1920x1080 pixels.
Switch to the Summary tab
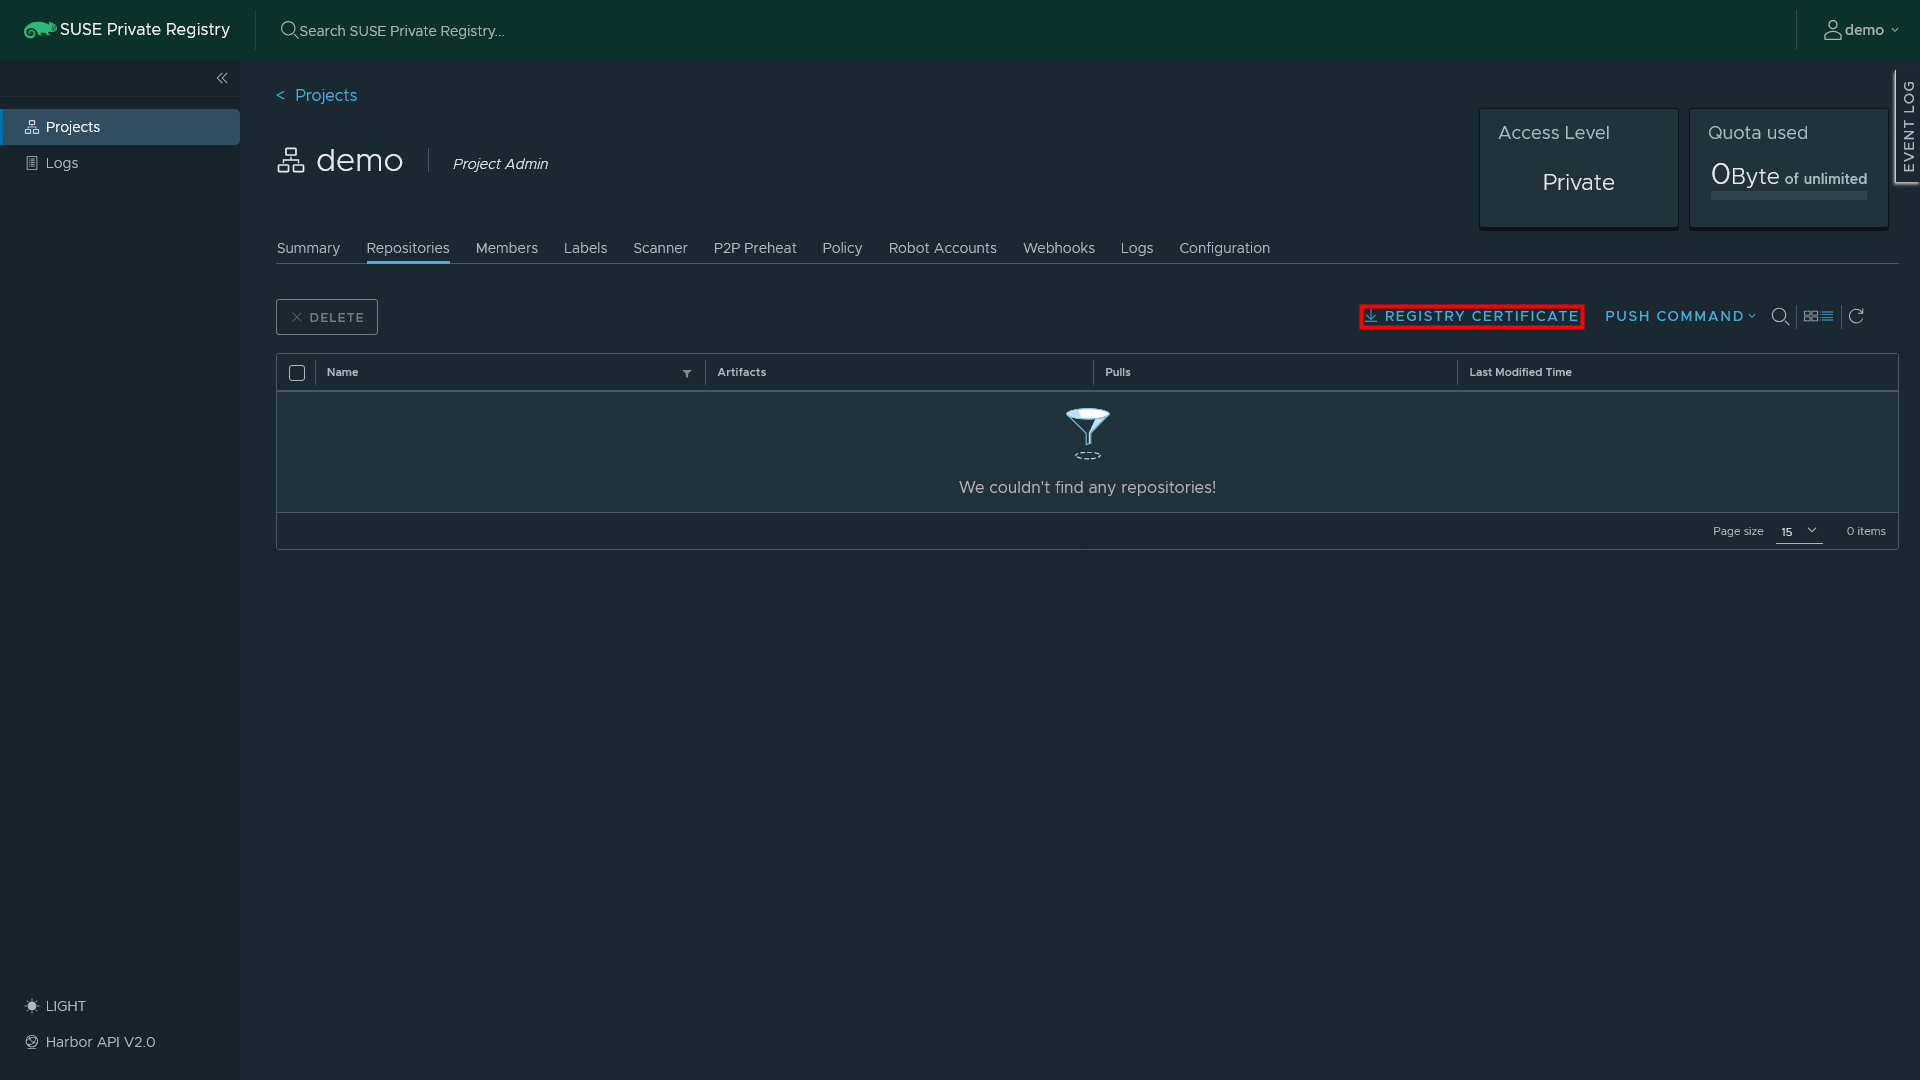[308, 248]
